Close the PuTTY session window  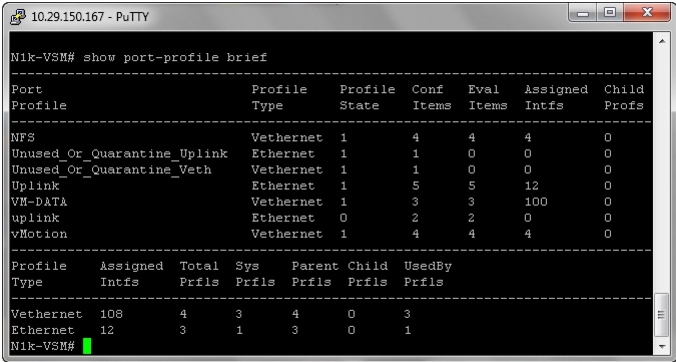[x=647, y=13]
